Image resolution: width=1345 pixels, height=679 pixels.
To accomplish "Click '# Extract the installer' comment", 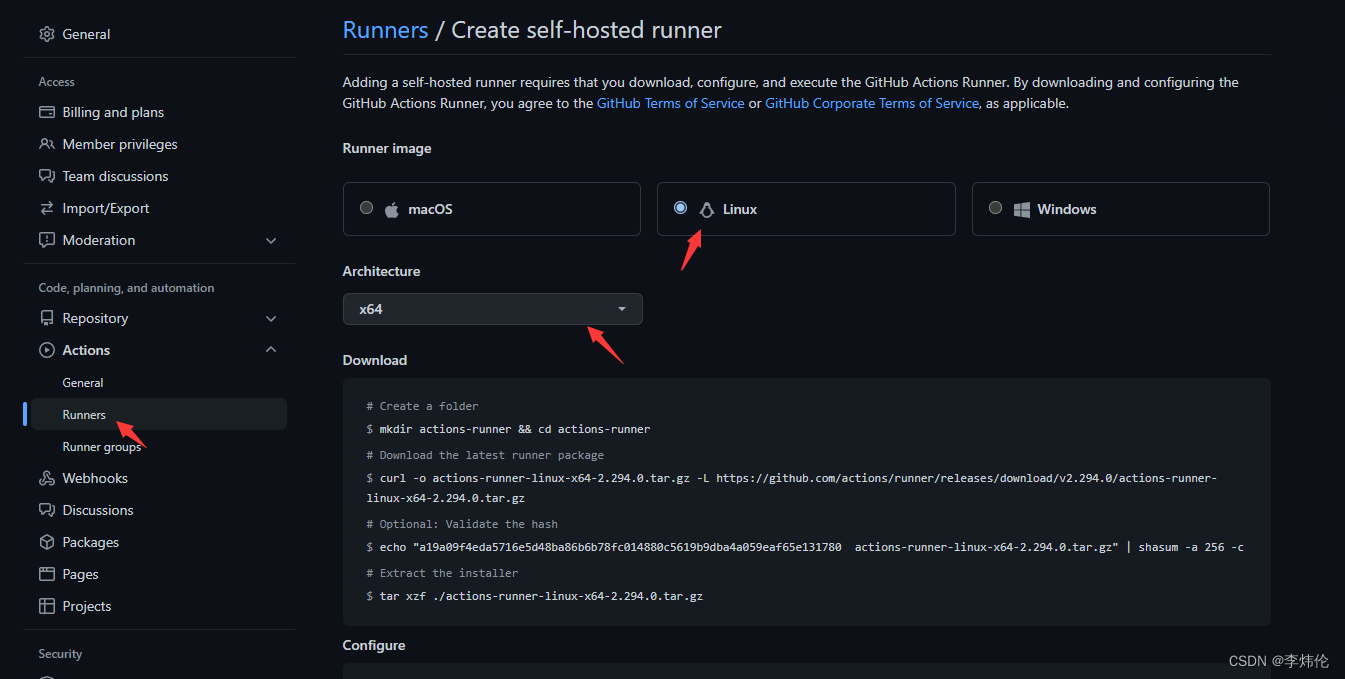I will (442, 573).
